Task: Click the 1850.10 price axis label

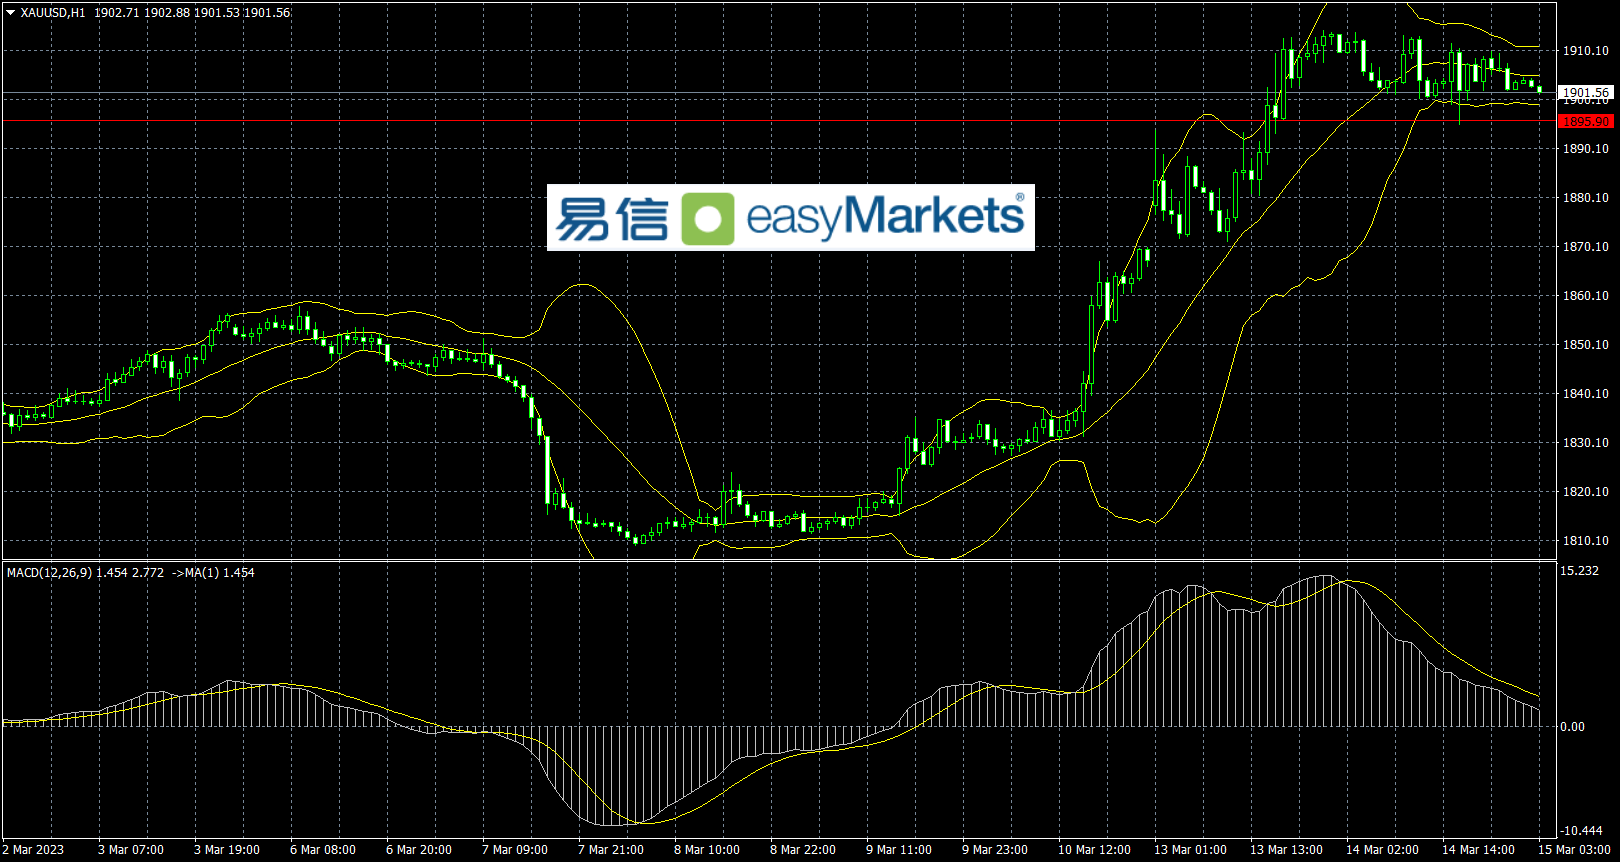Action: (1586, 345)
